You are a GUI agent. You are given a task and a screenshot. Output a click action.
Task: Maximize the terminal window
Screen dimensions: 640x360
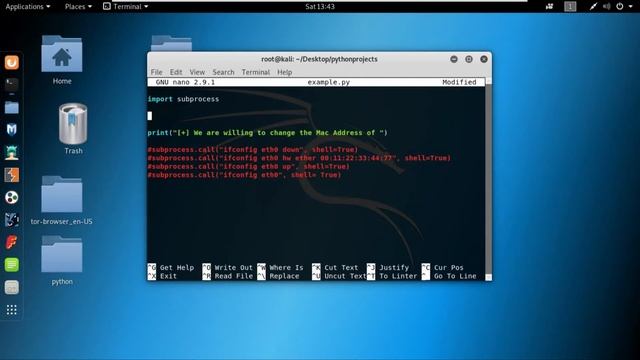click(x=469, y=59)
